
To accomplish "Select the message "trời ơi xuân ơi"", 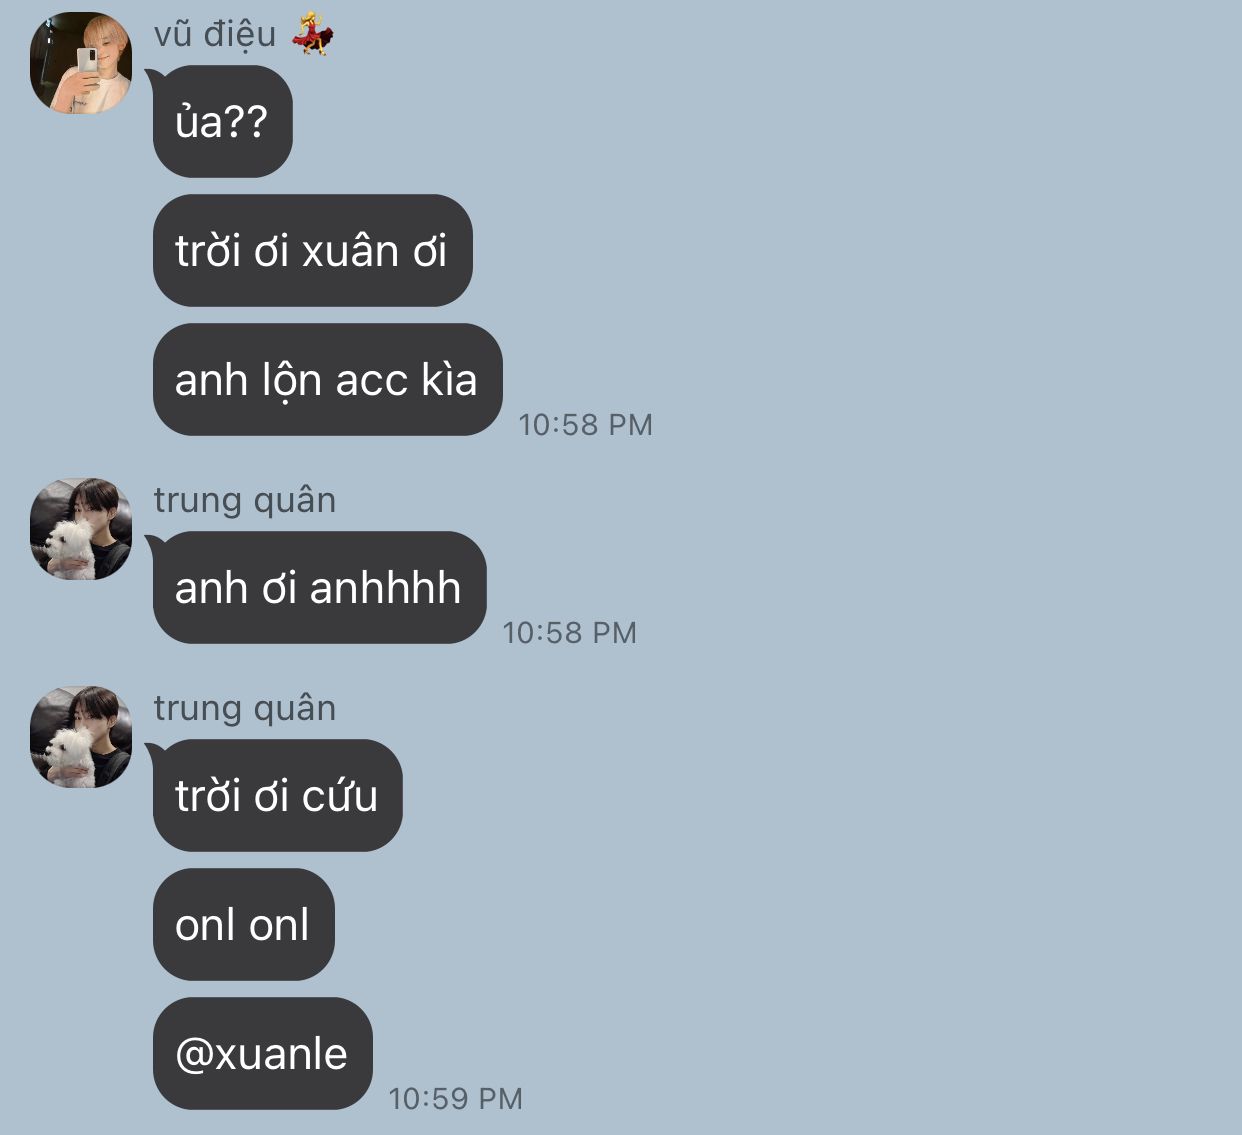I will [313, 250].
